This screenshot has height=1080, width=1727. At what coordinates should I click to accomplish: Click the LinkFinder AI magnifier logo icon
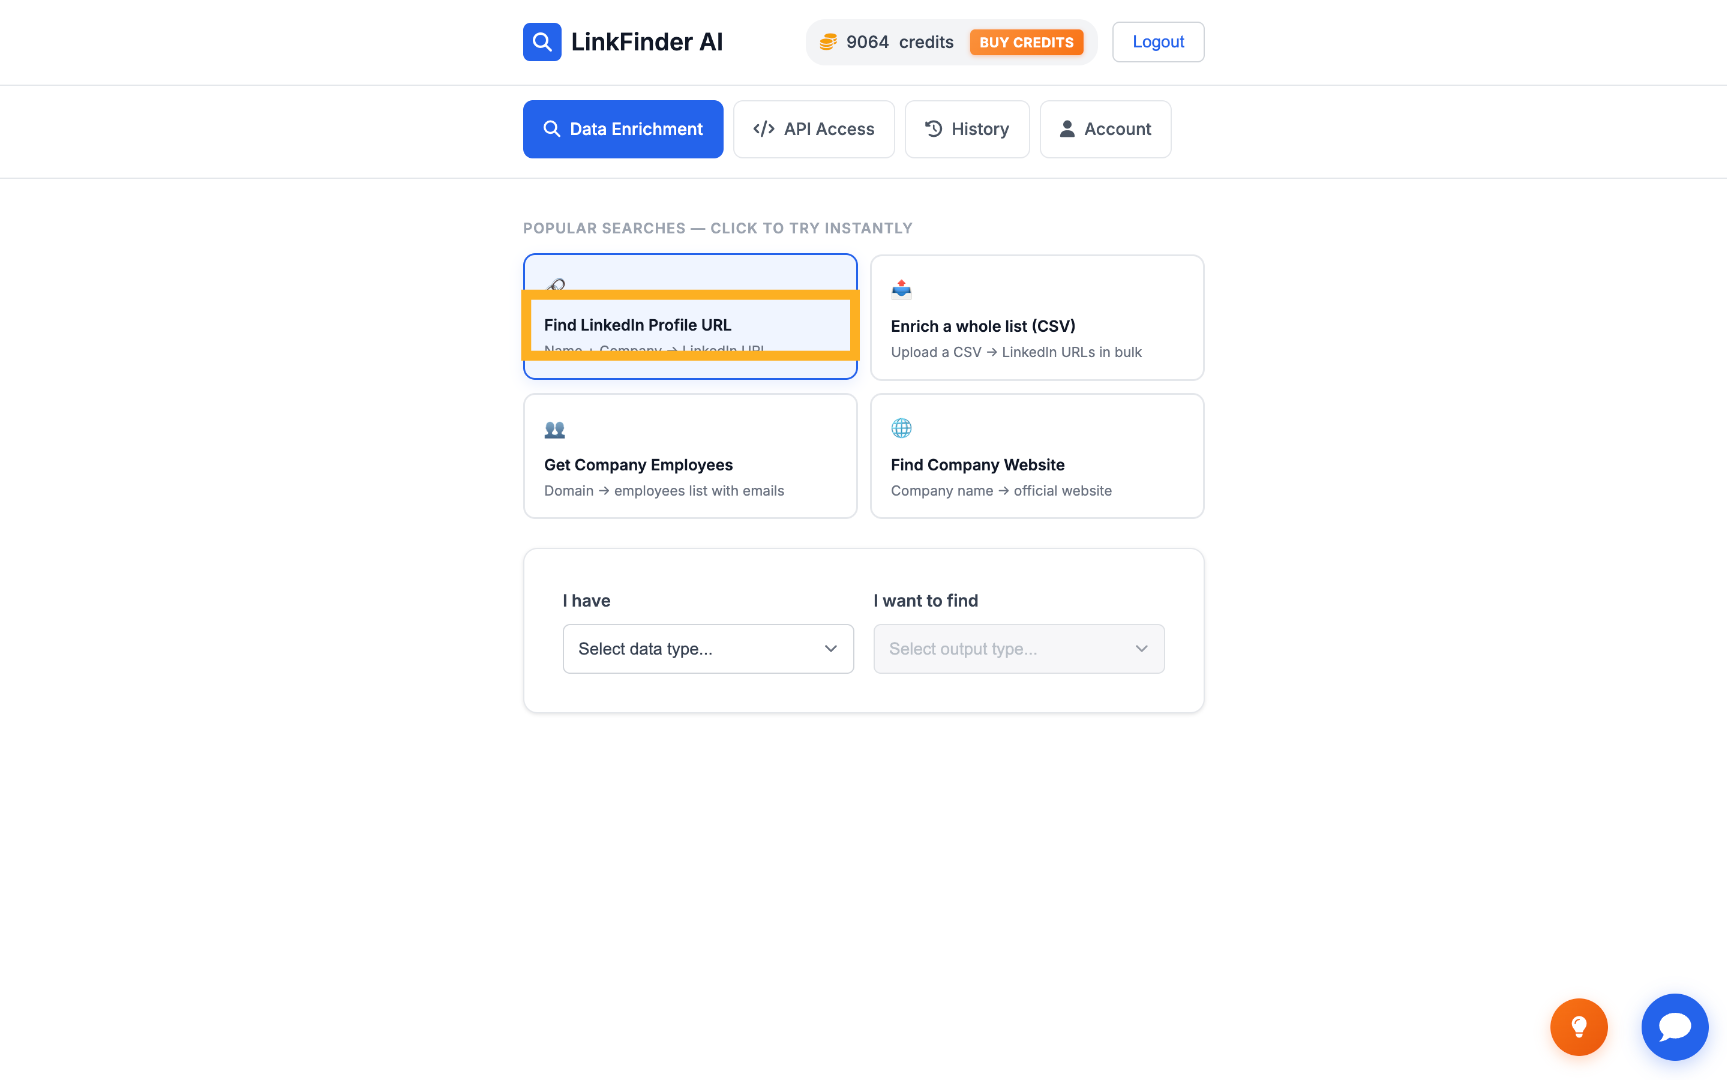542,42
